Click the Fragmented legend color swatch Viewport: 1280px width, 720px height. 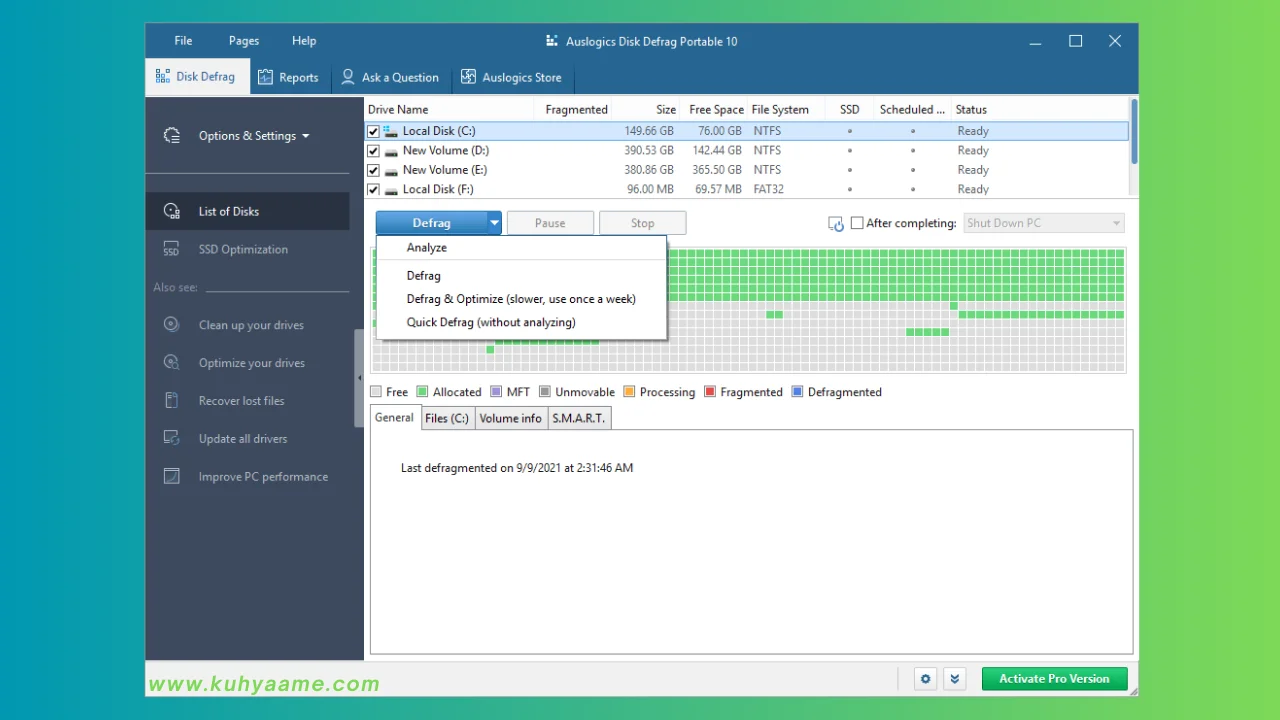(710, 392)
